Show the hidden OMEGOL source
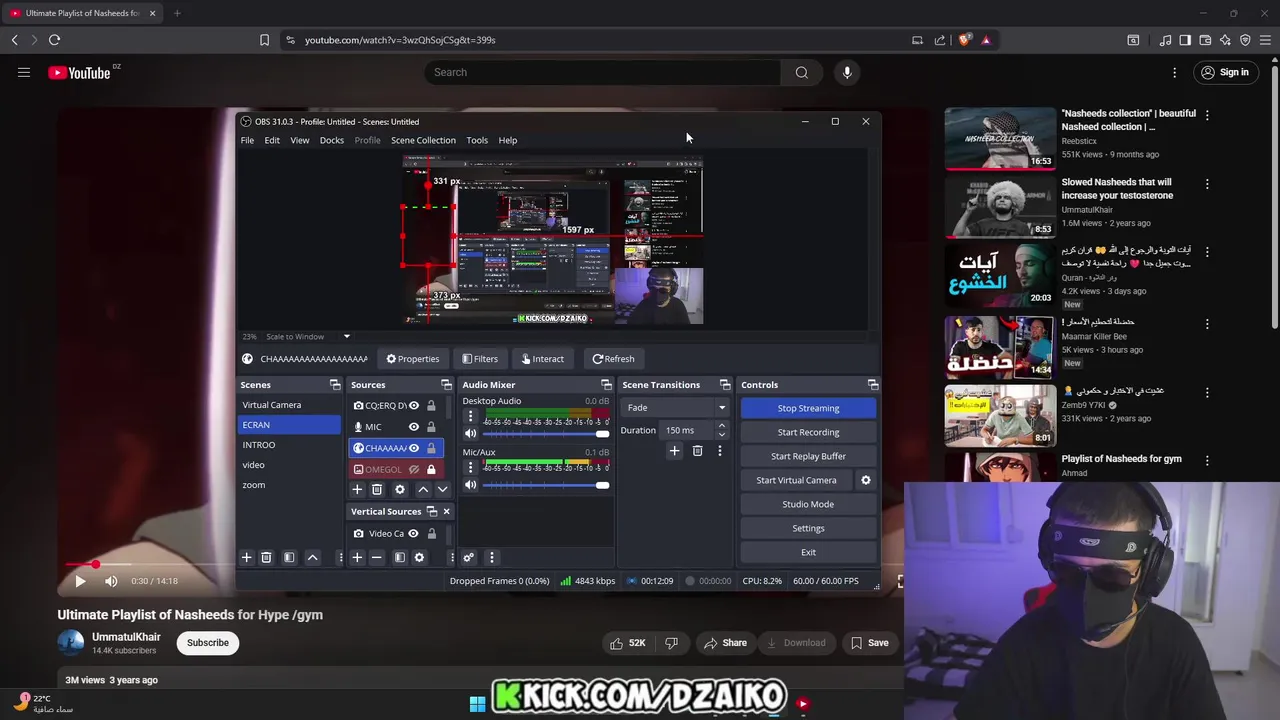Screen dimensions: 1280x720 [x=413, y=469]
